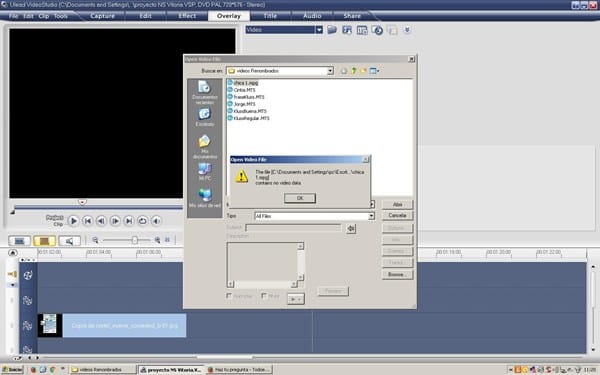Select the Jorge.MTS file
The width and height of the screenshot is (600, 375).
click(241, 104)
